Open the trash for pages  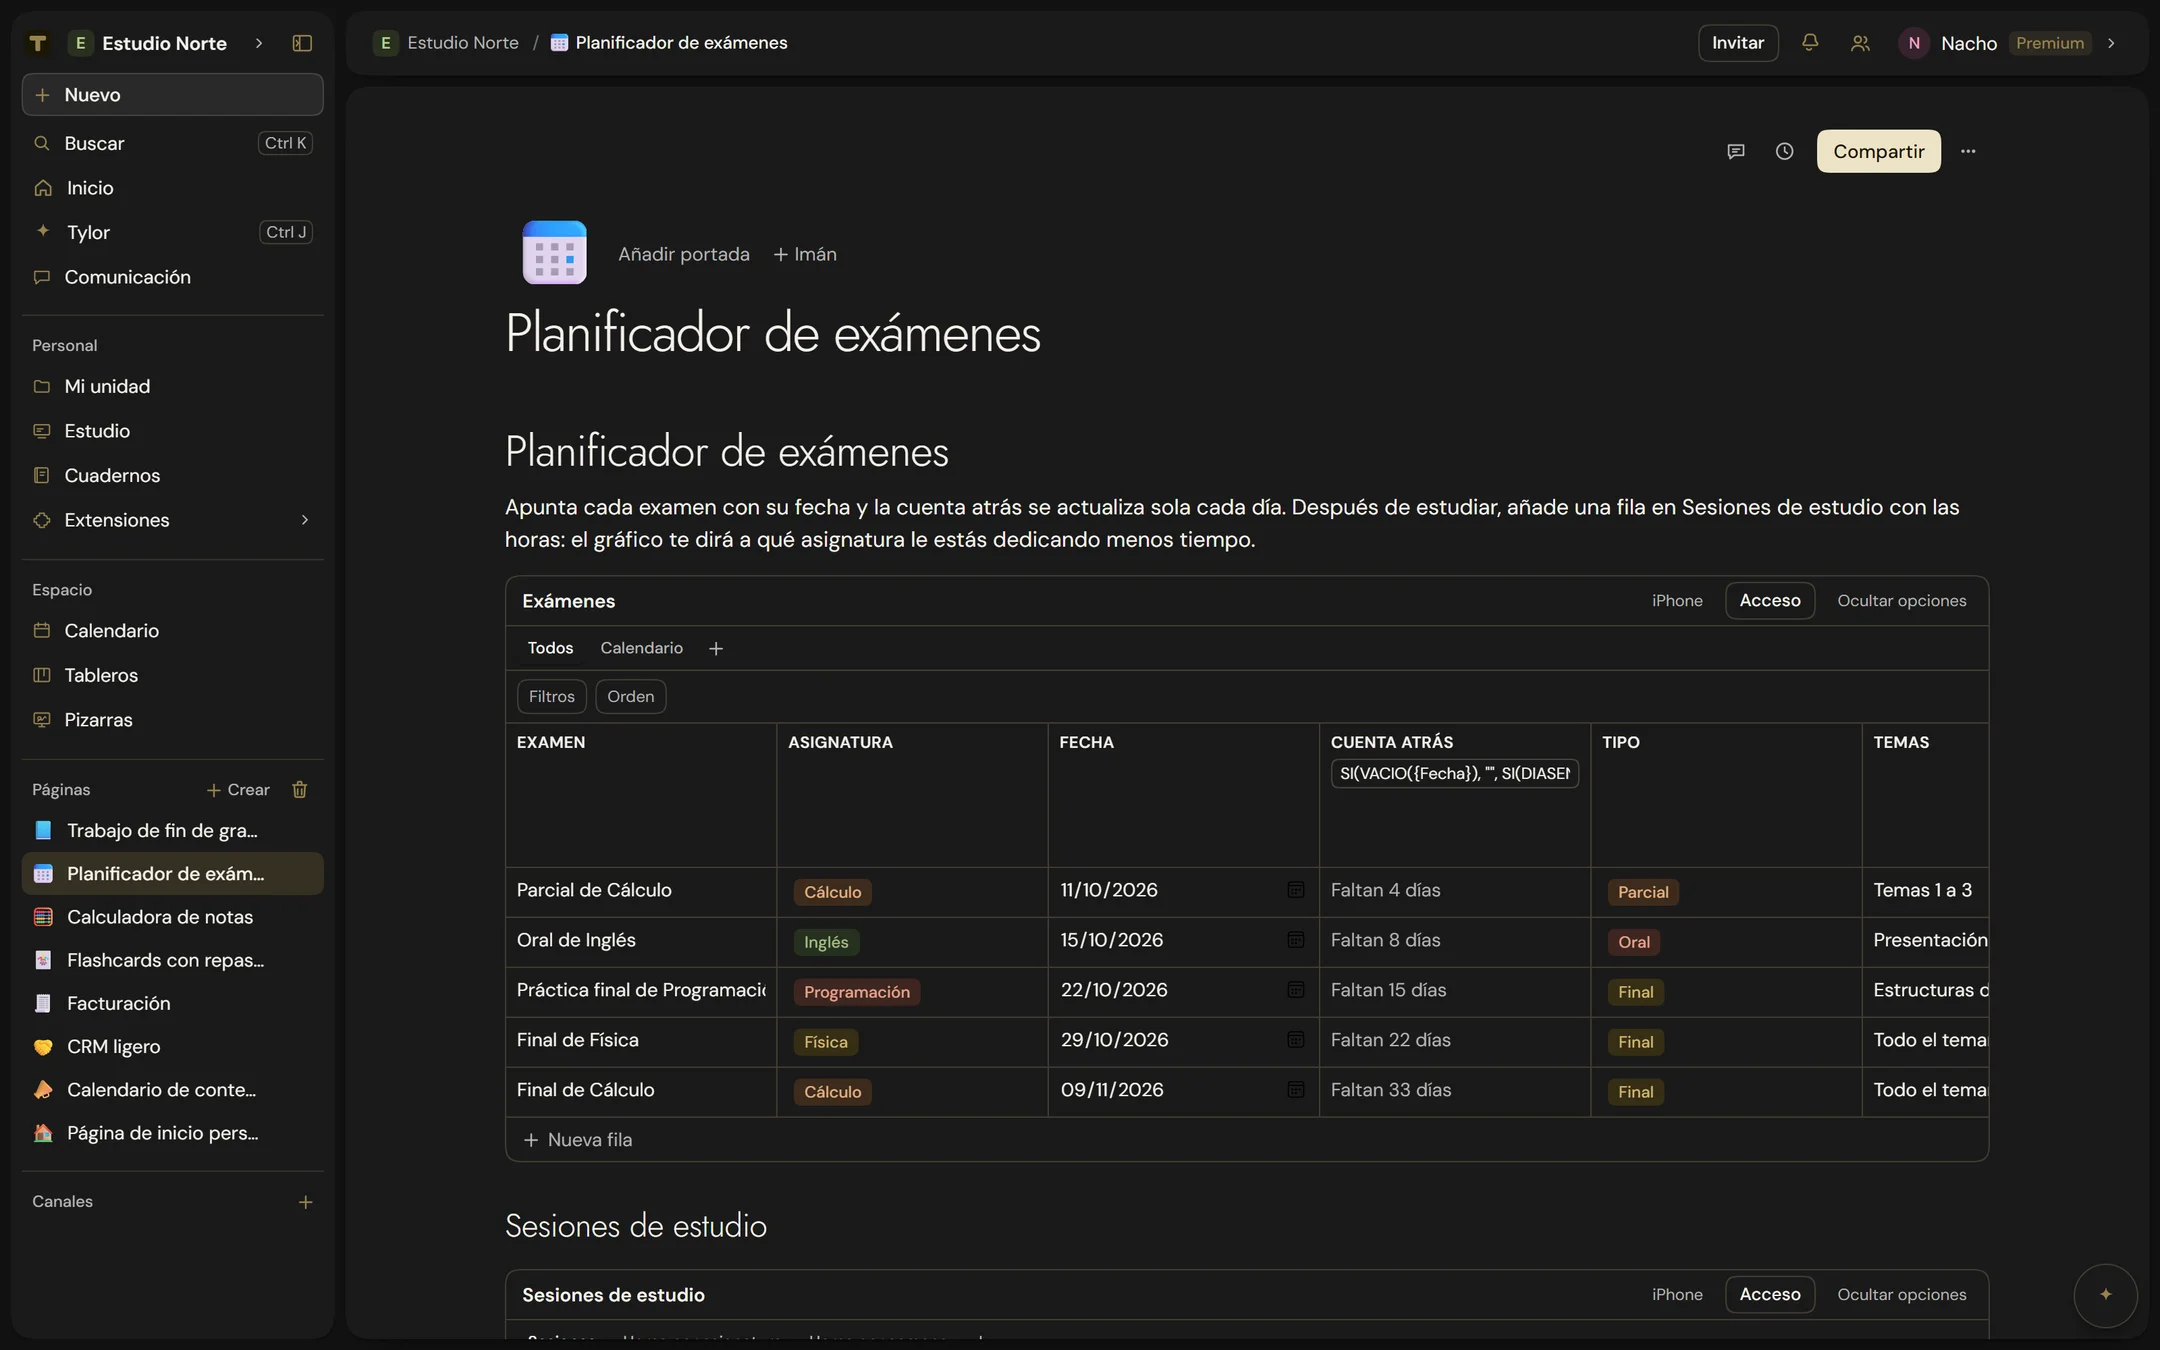[299, 790]
